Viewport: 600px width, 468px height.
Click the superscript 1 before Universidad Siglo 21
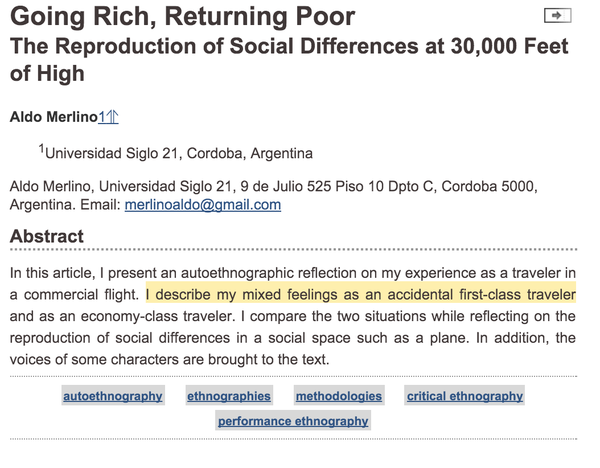(x=41, y=148)
